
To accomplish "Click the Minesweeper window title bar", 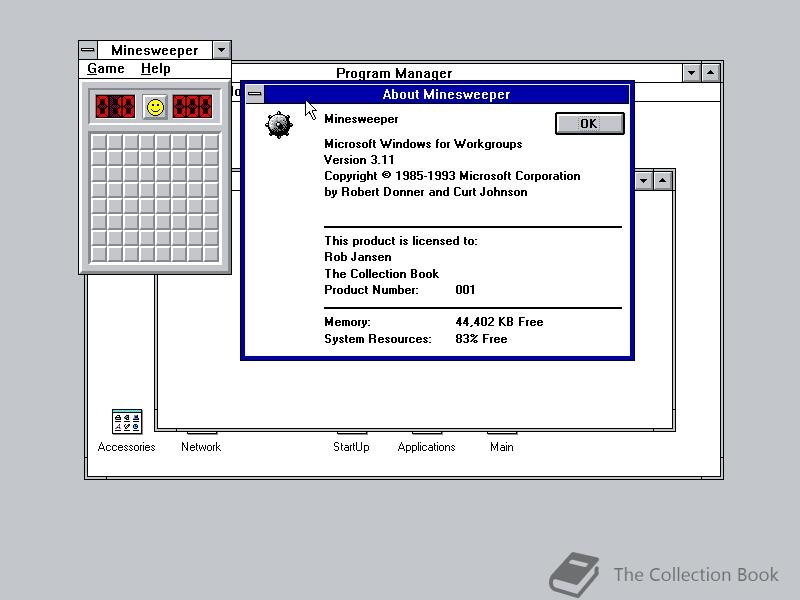I will pyautogui.click(x=155, y=50).
